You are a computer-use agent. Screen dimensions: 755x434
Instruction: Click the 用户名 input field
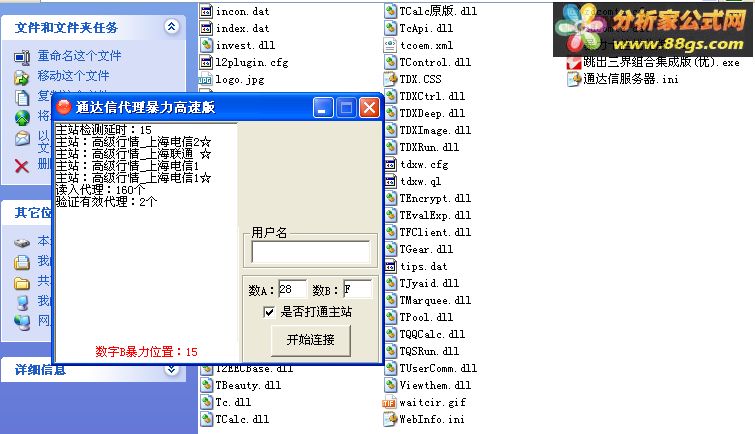(311, 251)
